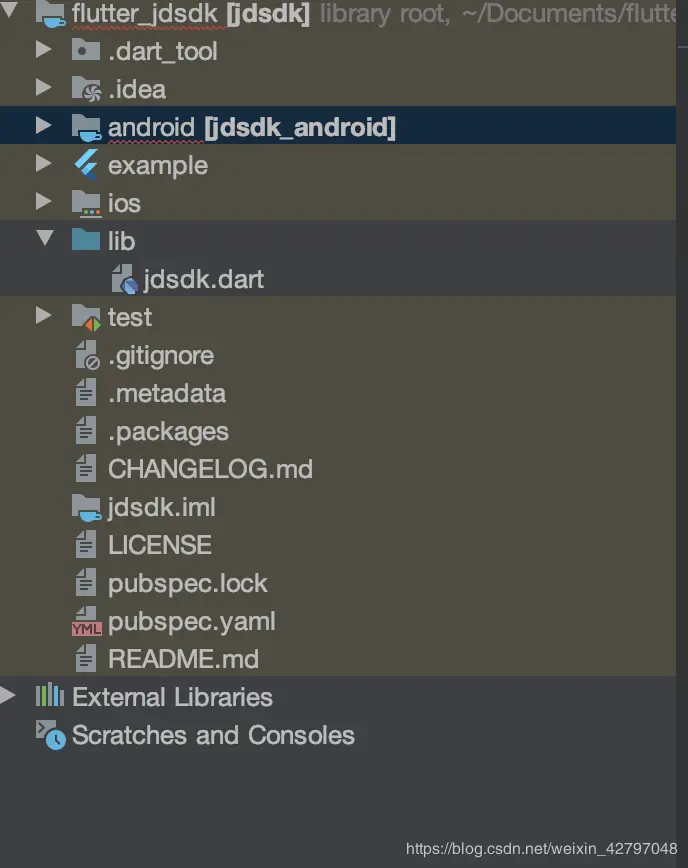Collapse the lib folder arrow
The width and height of the screenshot is (688, 868).
[x=43, y=240]
